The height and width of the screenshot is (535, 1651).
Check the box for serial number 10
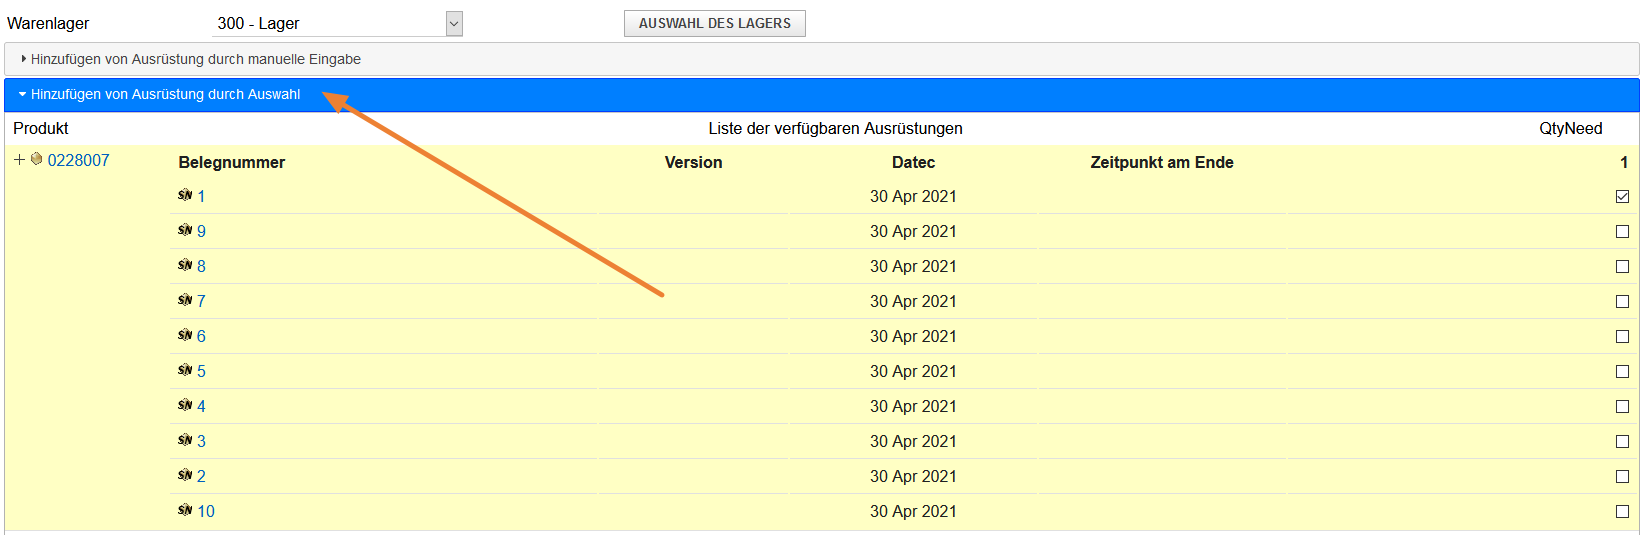(x=1622, y=512)
